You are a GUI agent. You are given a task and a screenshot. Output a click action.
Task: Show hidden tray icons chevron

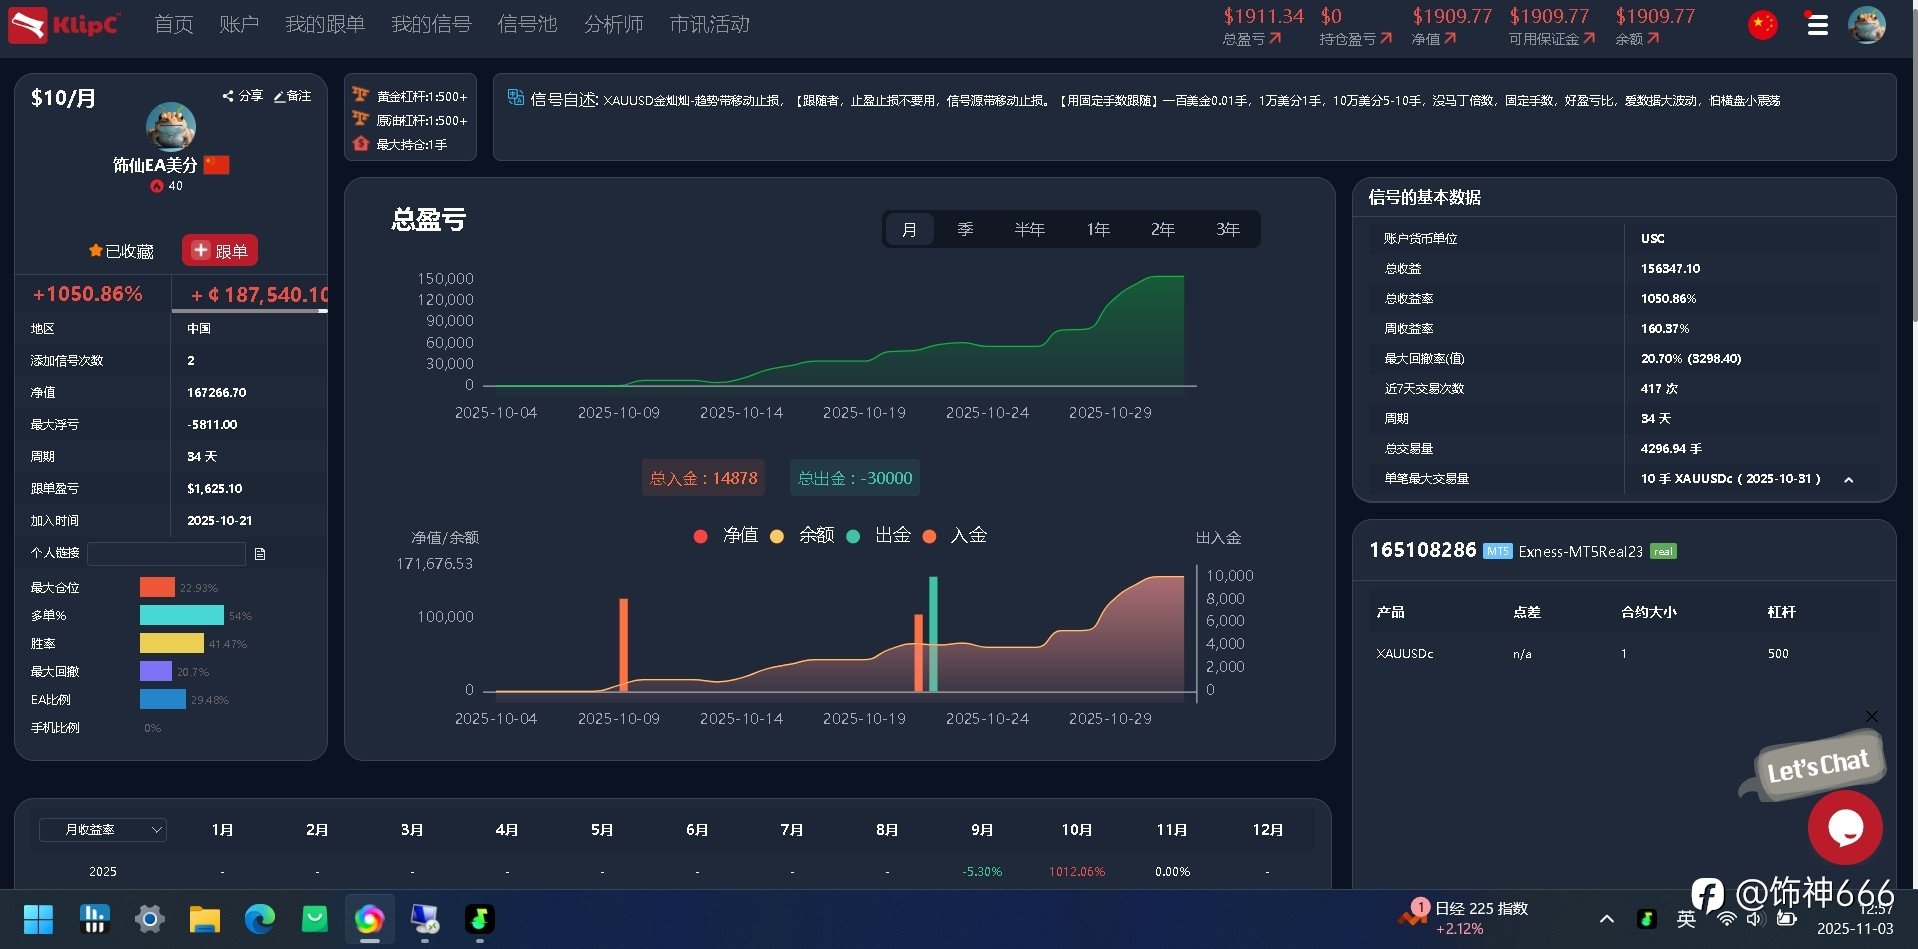[1607, 919]
